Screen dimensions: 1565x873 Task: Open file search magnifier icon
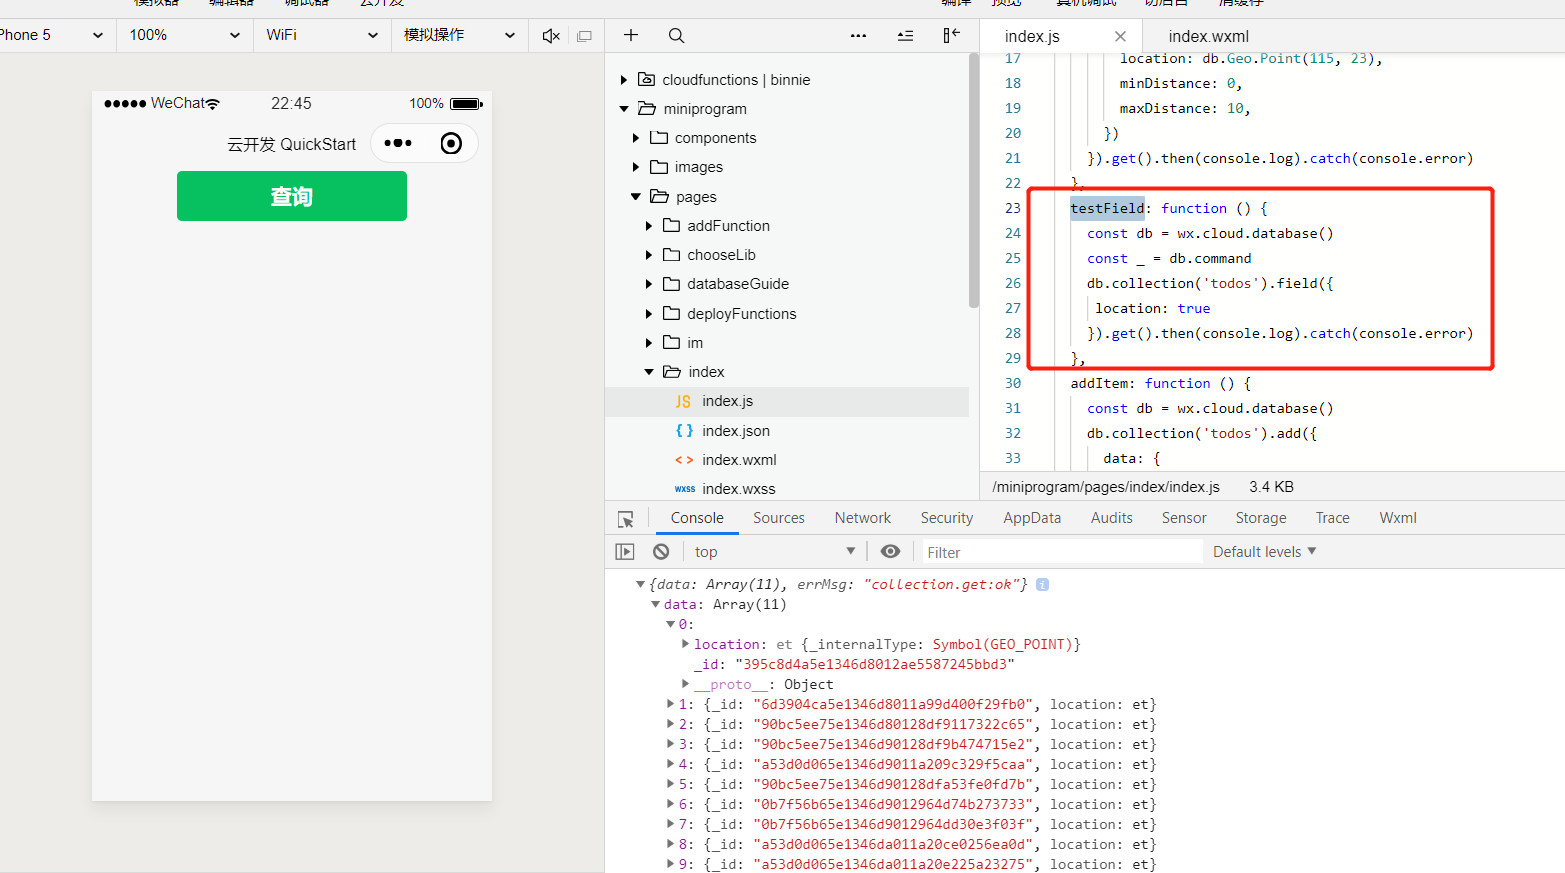[x=677, y=36]
